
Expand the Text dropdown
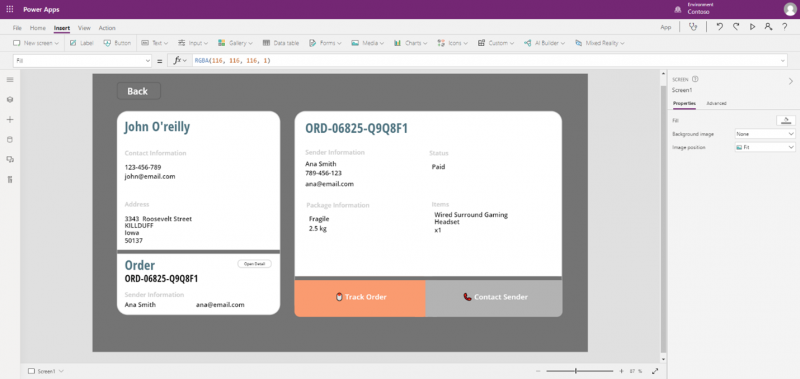point(166,43)
